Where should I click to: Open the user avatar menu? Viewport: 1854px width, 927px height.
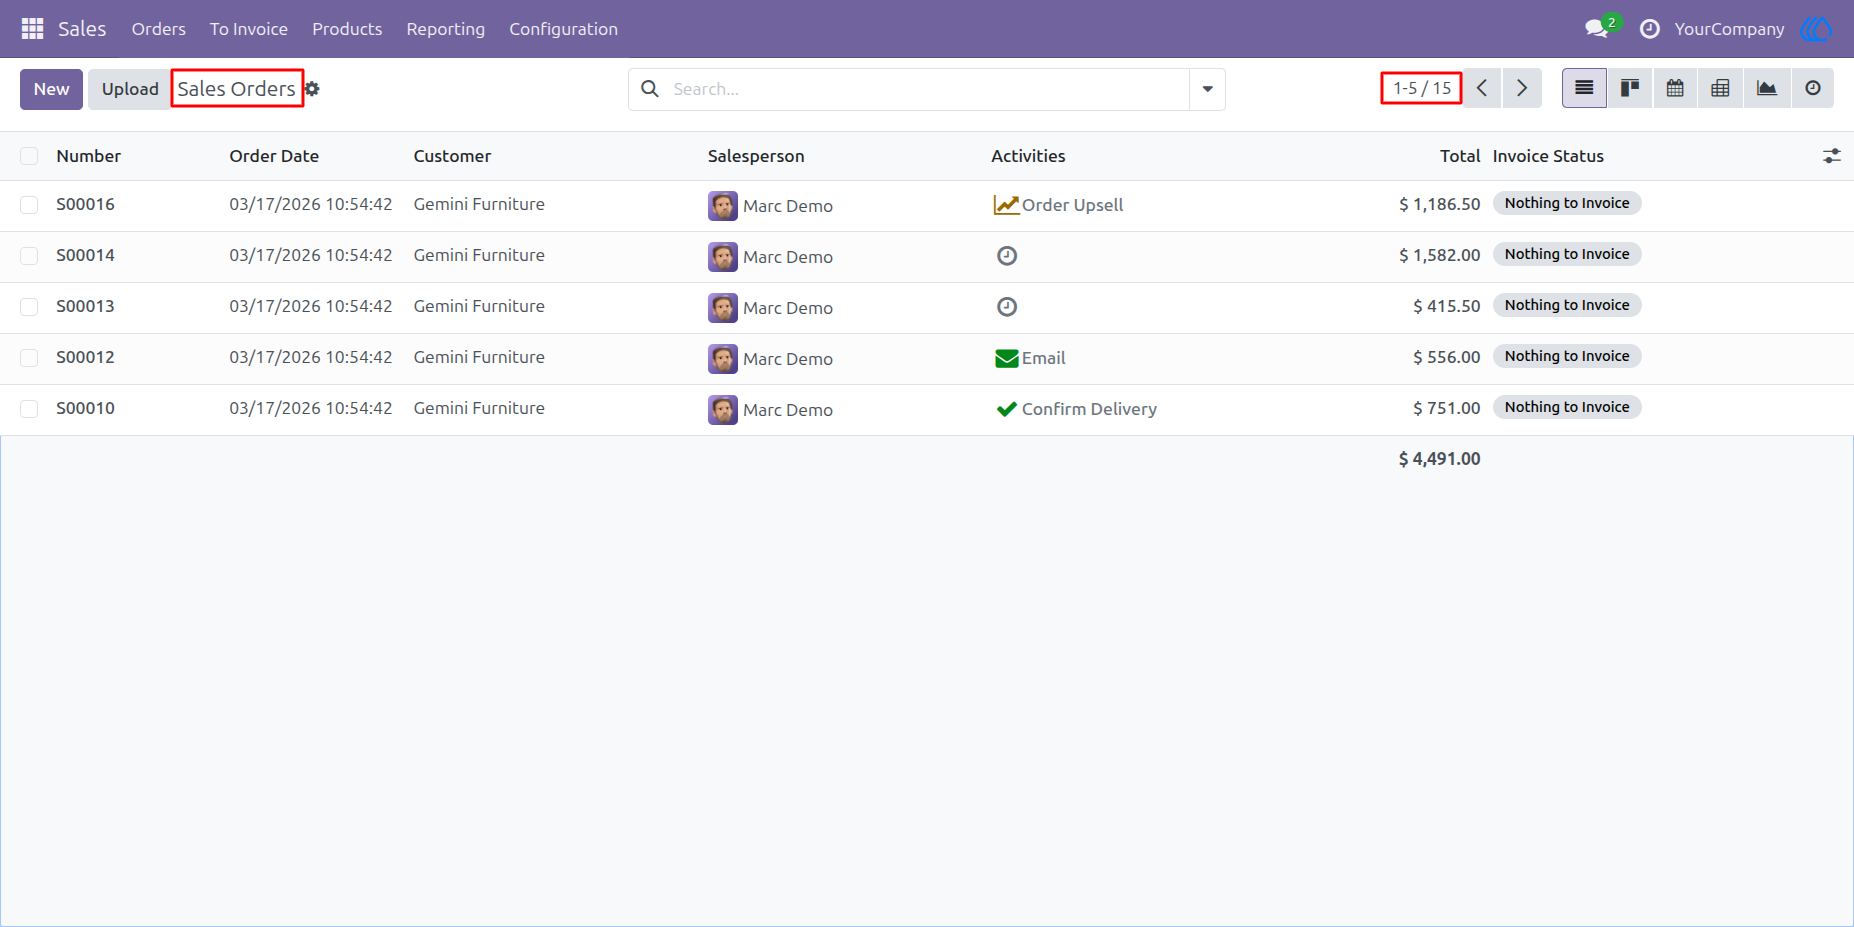1816,29
